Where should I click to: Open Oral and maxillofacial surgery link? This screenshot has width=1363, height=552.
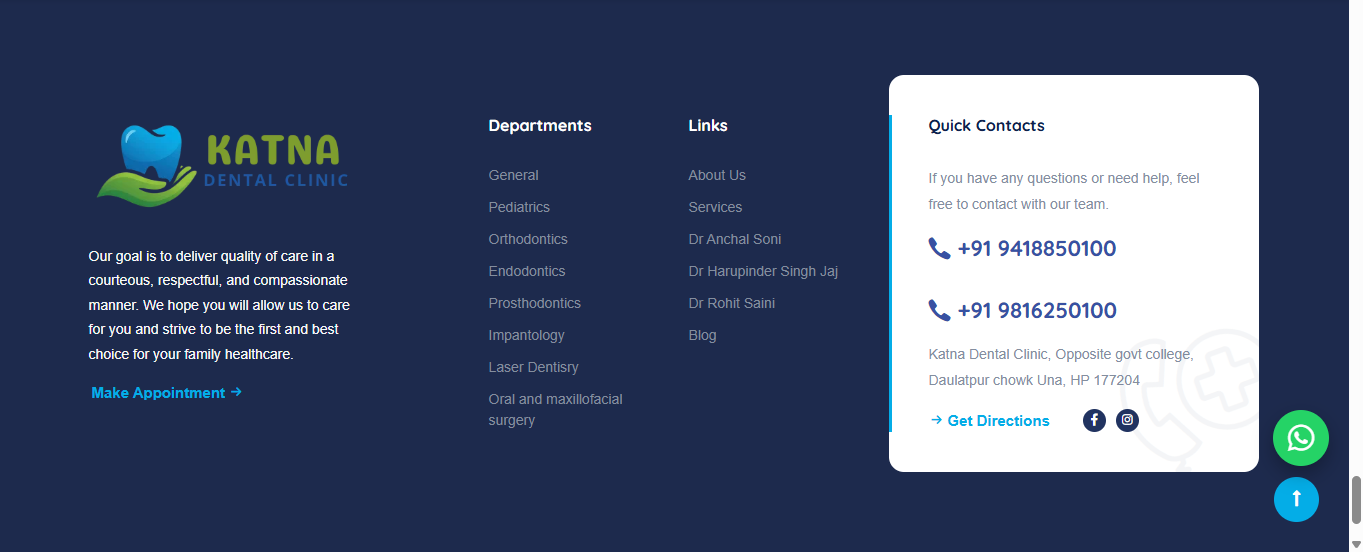pos(555,410)
